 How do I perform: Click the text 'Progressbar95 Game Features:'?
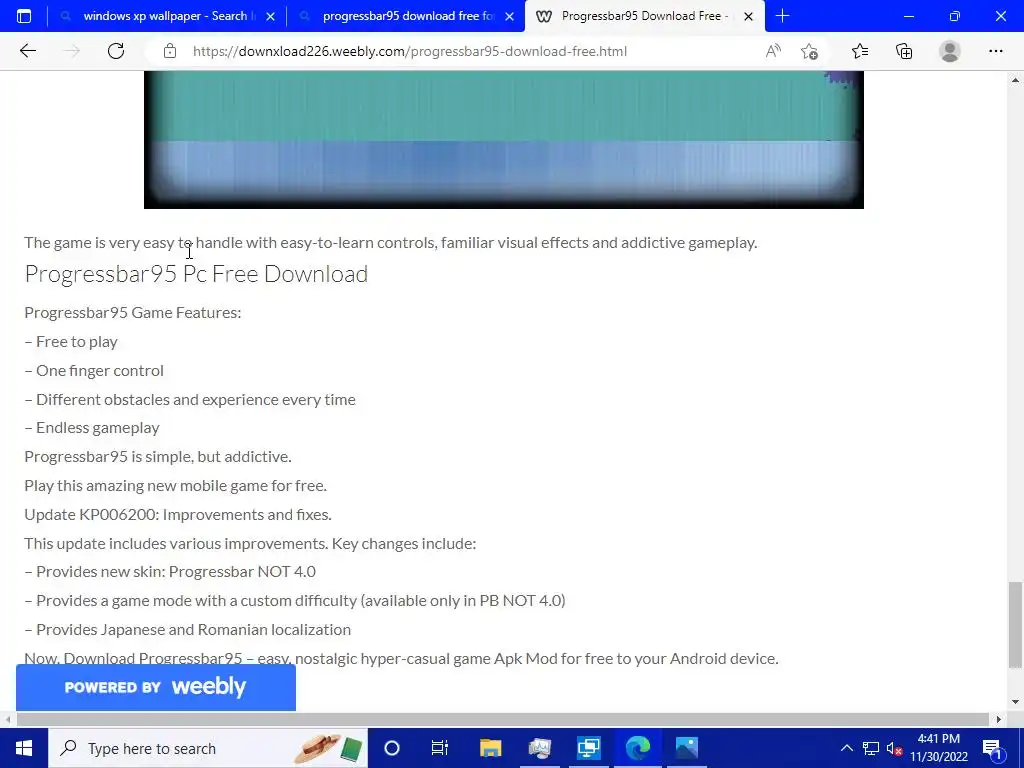pyautogui.click(x=133, y=313)
